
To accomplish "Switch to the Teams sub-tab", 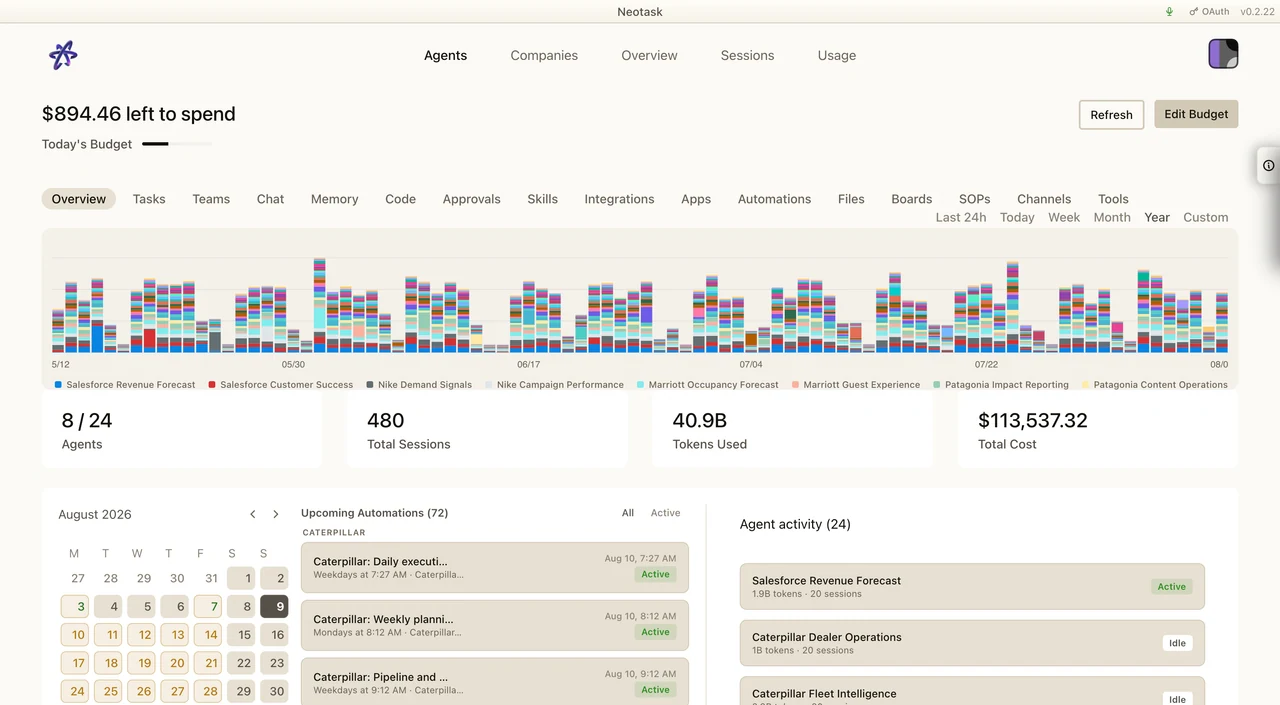I will 211,199.
